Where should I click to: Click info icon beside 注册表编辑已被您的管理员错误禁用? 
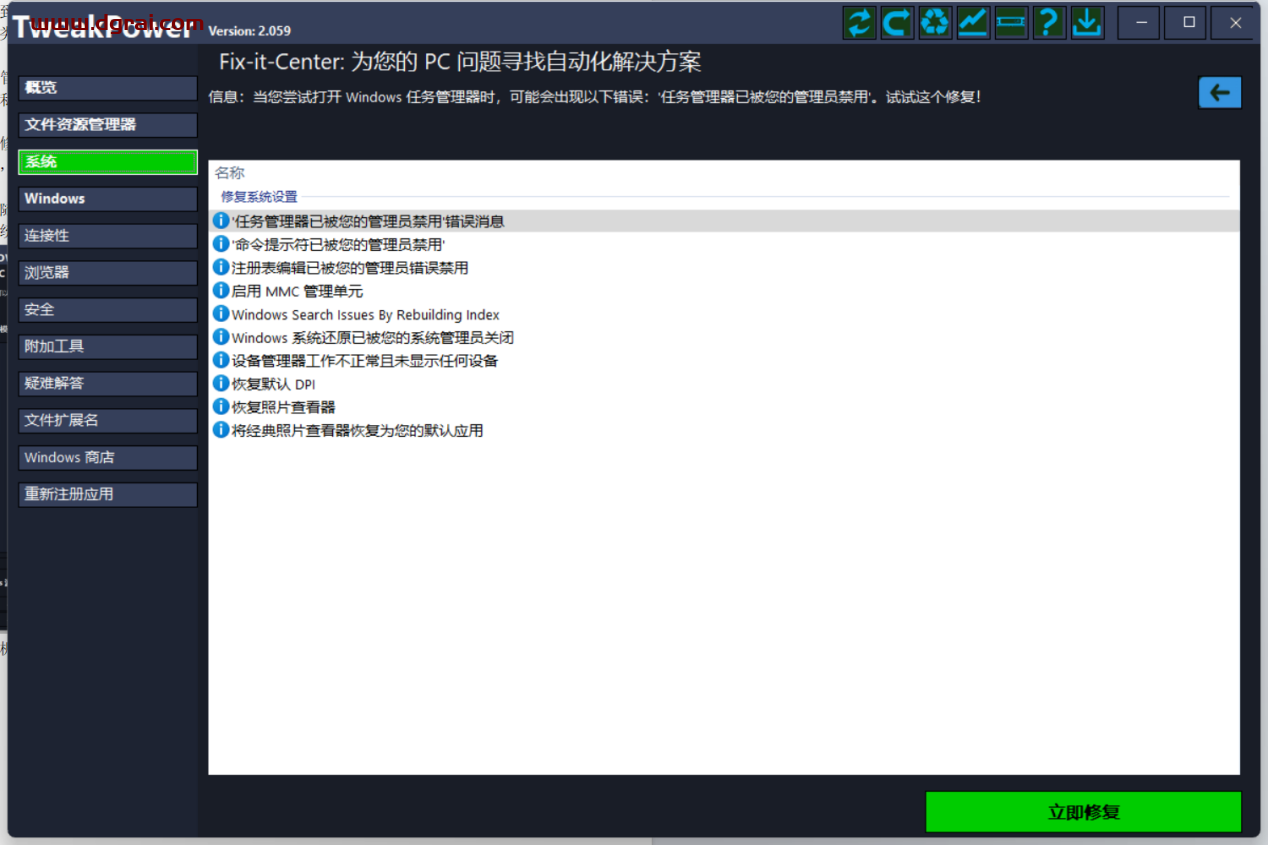221,267
